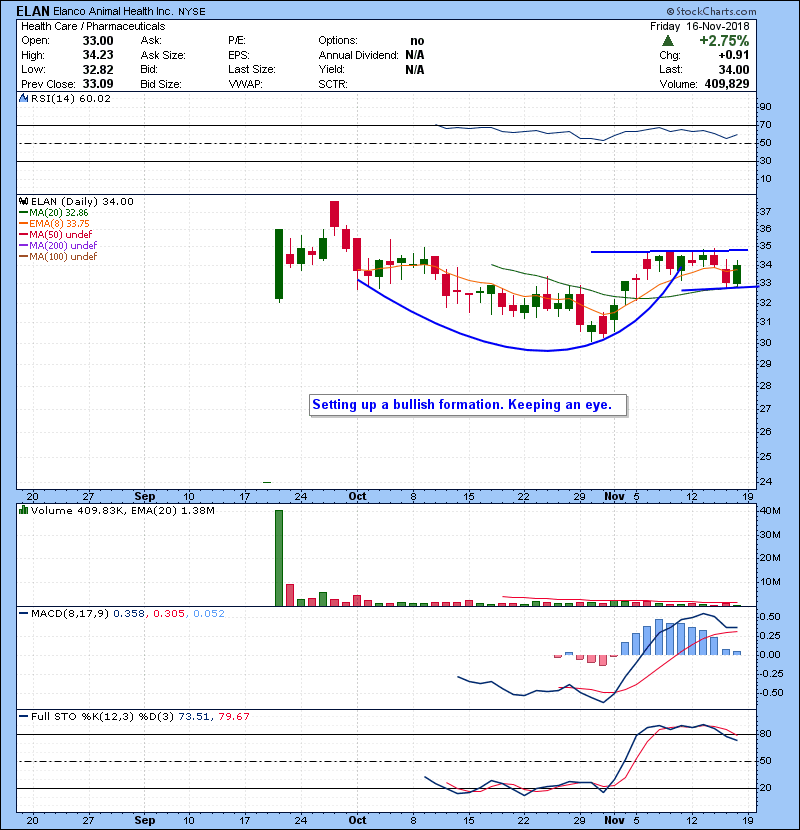Click the Volume 409.83K, EMA(20) 1.38M label
The height and width of the screenshot is (830, 800).
point(123,511)
